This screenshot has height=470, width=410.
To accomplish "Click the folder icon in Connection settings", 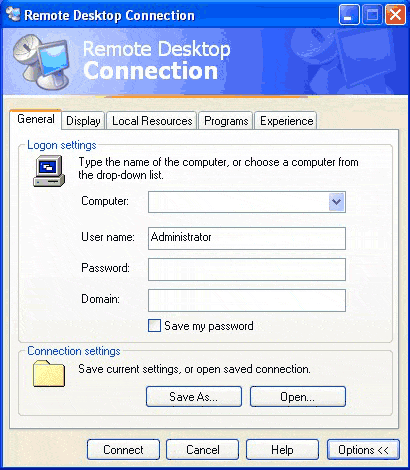I will coord(49,373).
